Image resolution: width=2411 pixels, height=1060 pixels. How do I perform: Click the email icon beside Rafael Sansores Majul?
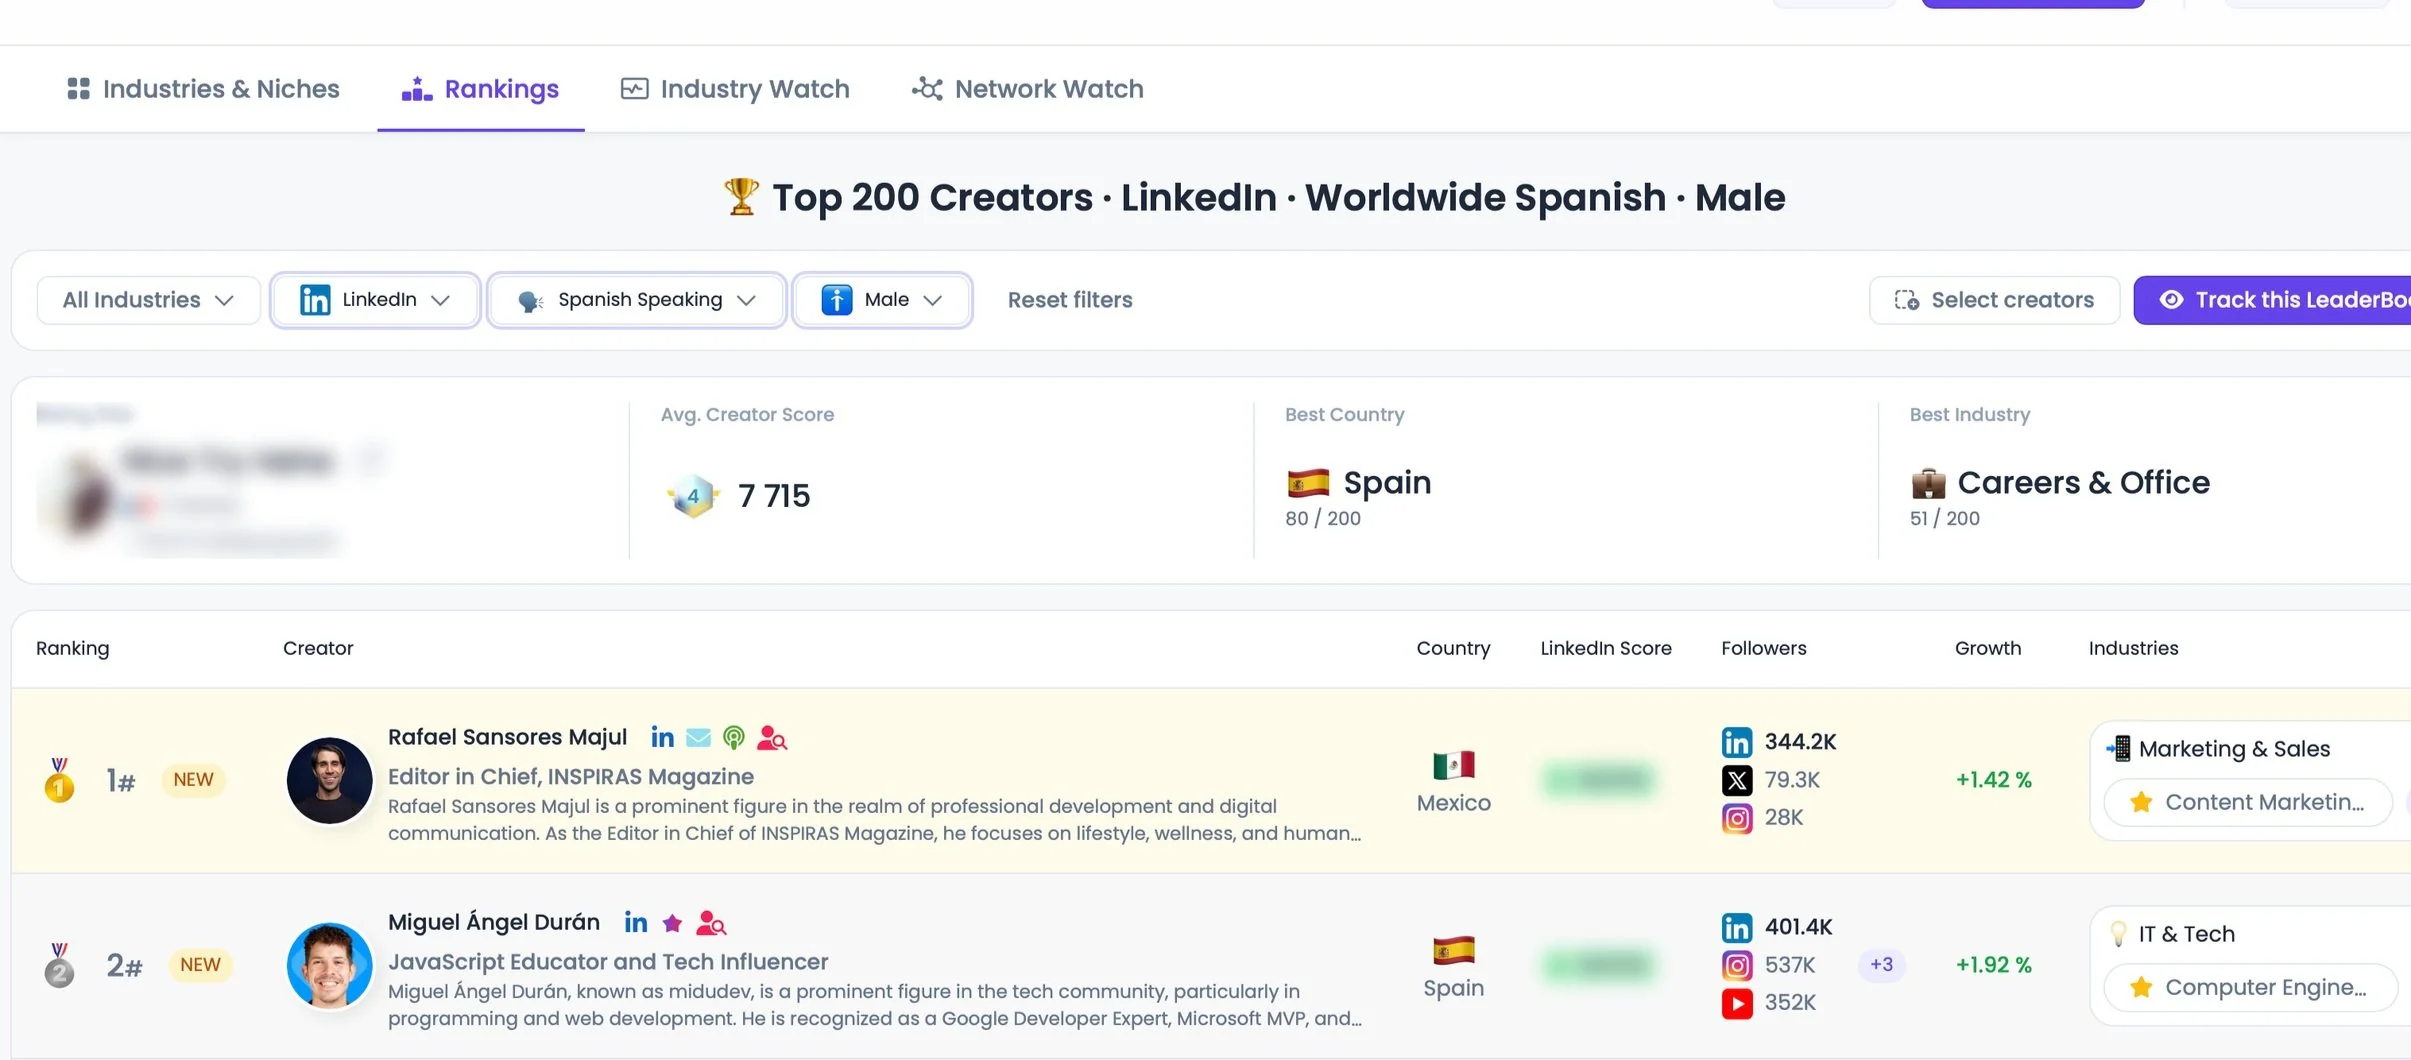[x=699, y=738]
